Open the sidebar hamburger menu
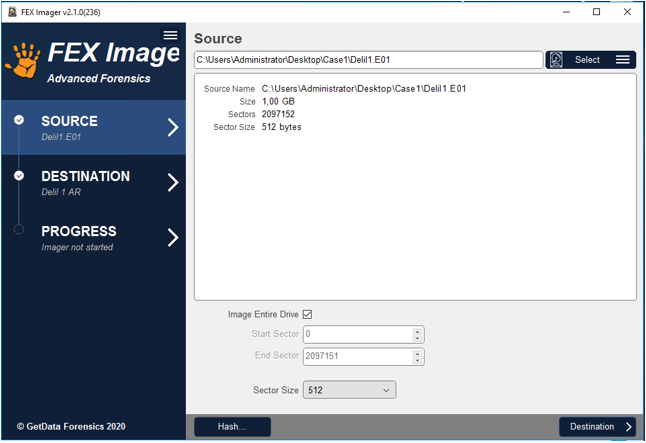Image resolution: width=646 pixels, height=443 pixels. (x=170, y=35)
